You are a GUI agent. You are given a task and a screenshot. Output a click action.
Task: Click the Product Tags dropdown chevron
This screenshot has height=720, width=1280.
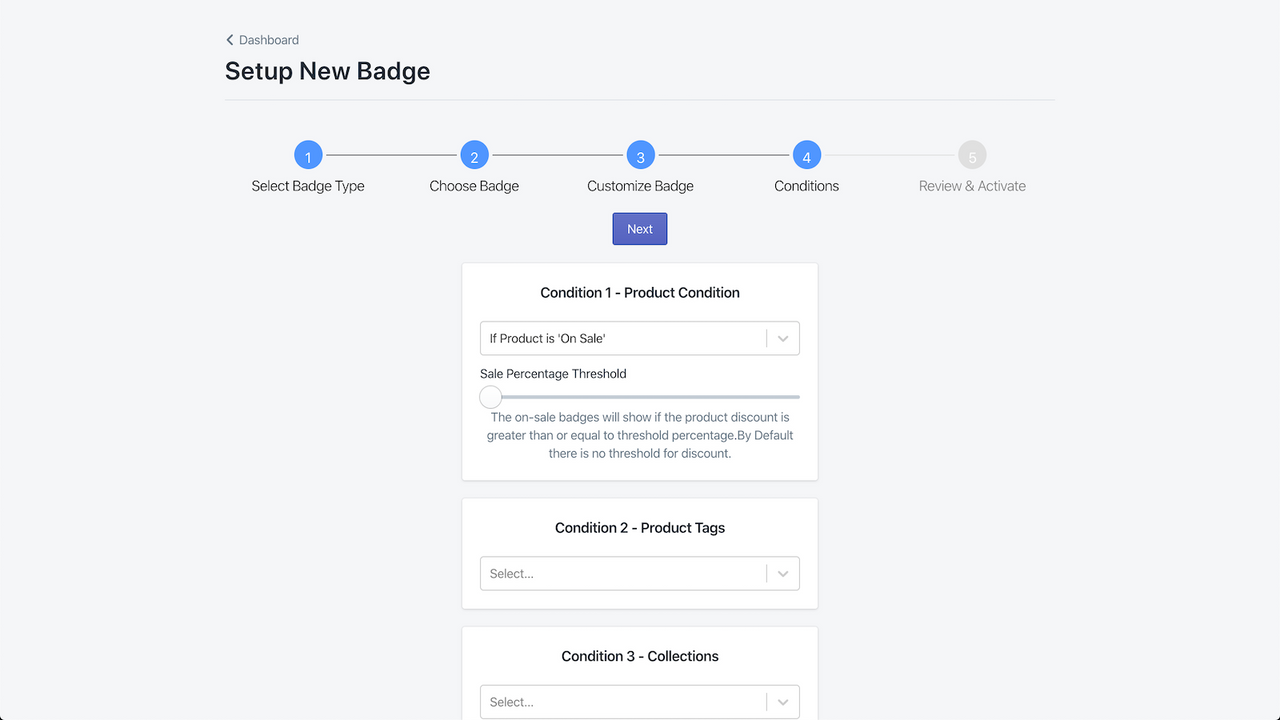click(783, 573)
